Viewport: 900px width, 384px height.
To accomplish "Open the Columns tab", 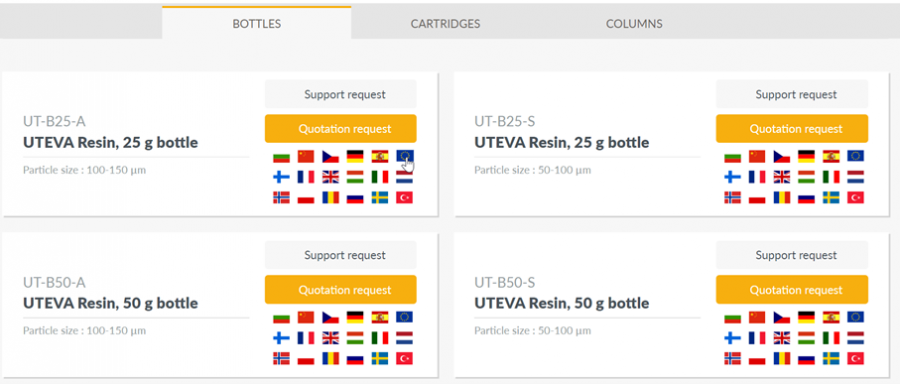I will [634, 24].
